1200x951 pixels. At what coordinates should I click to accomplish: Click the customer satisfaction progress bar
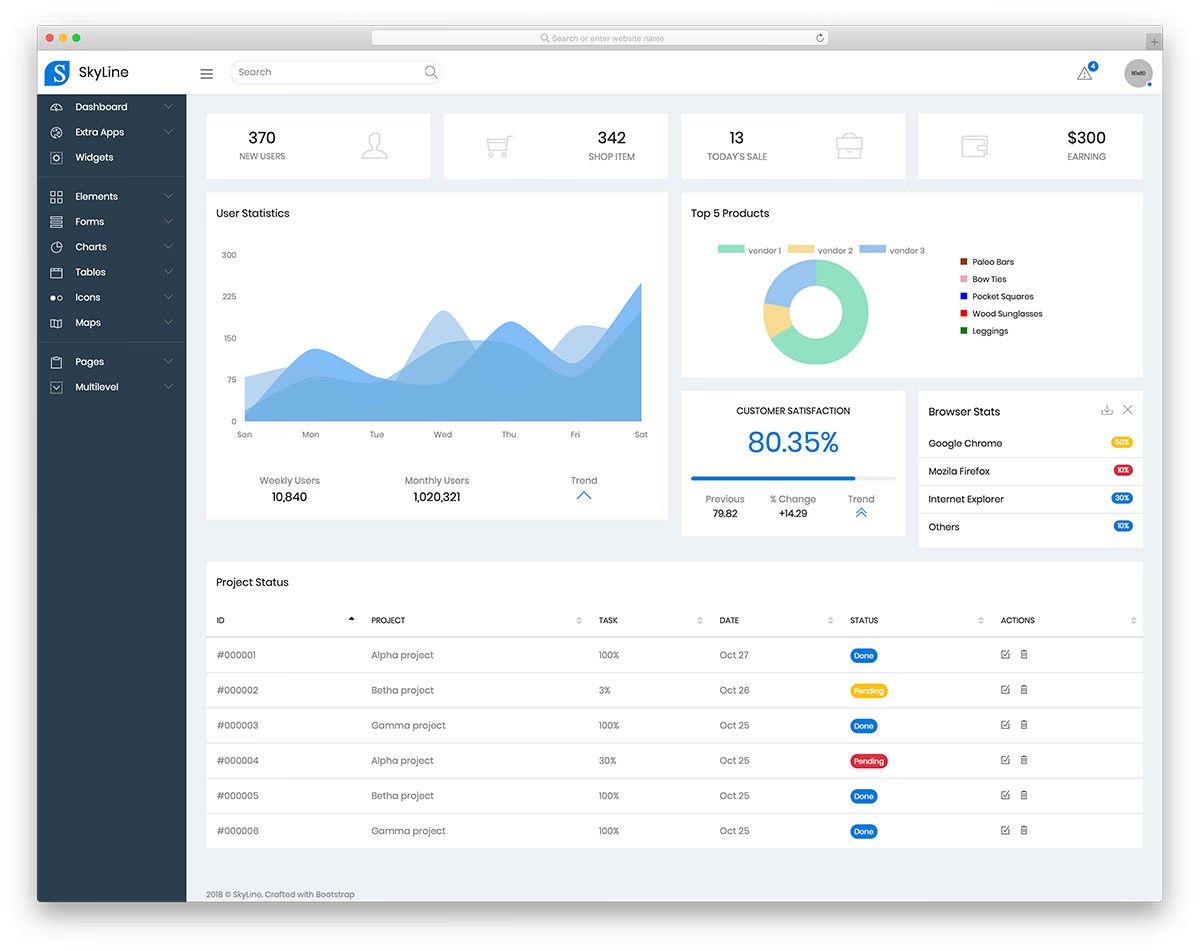pyautogui.click(x=793, y=478)
